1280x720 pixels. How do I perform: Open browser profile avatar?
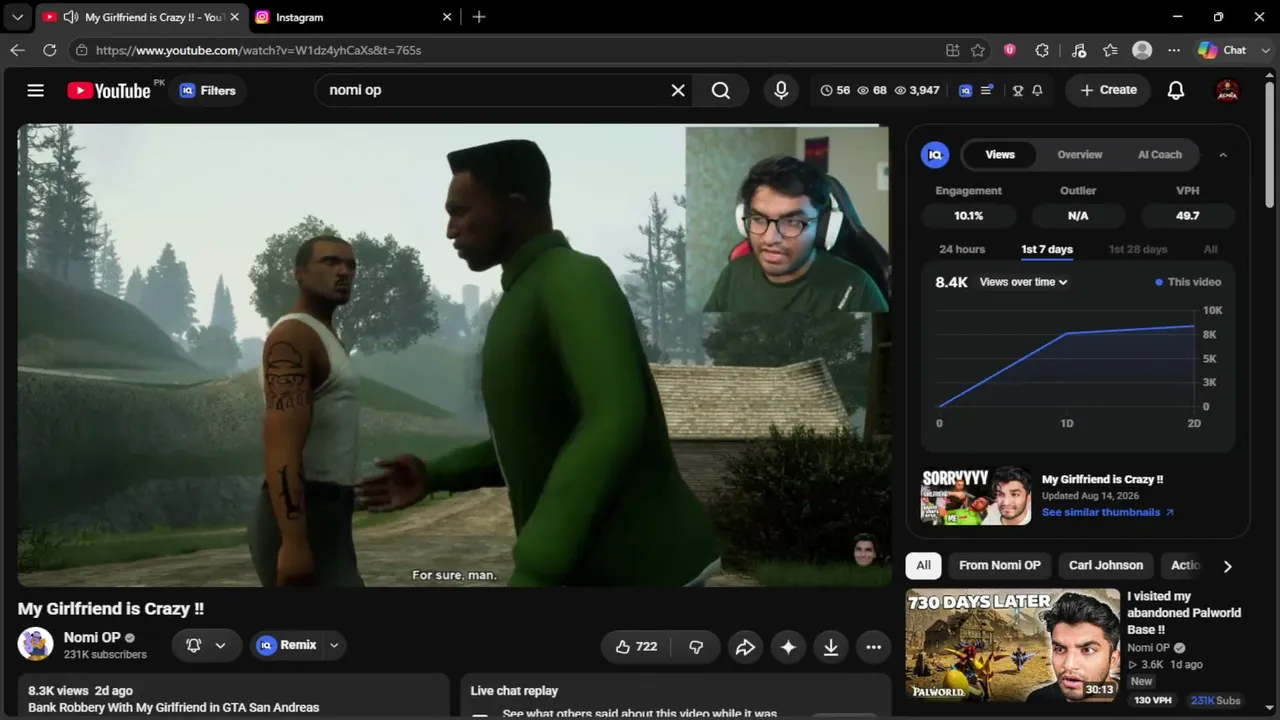1142,50
